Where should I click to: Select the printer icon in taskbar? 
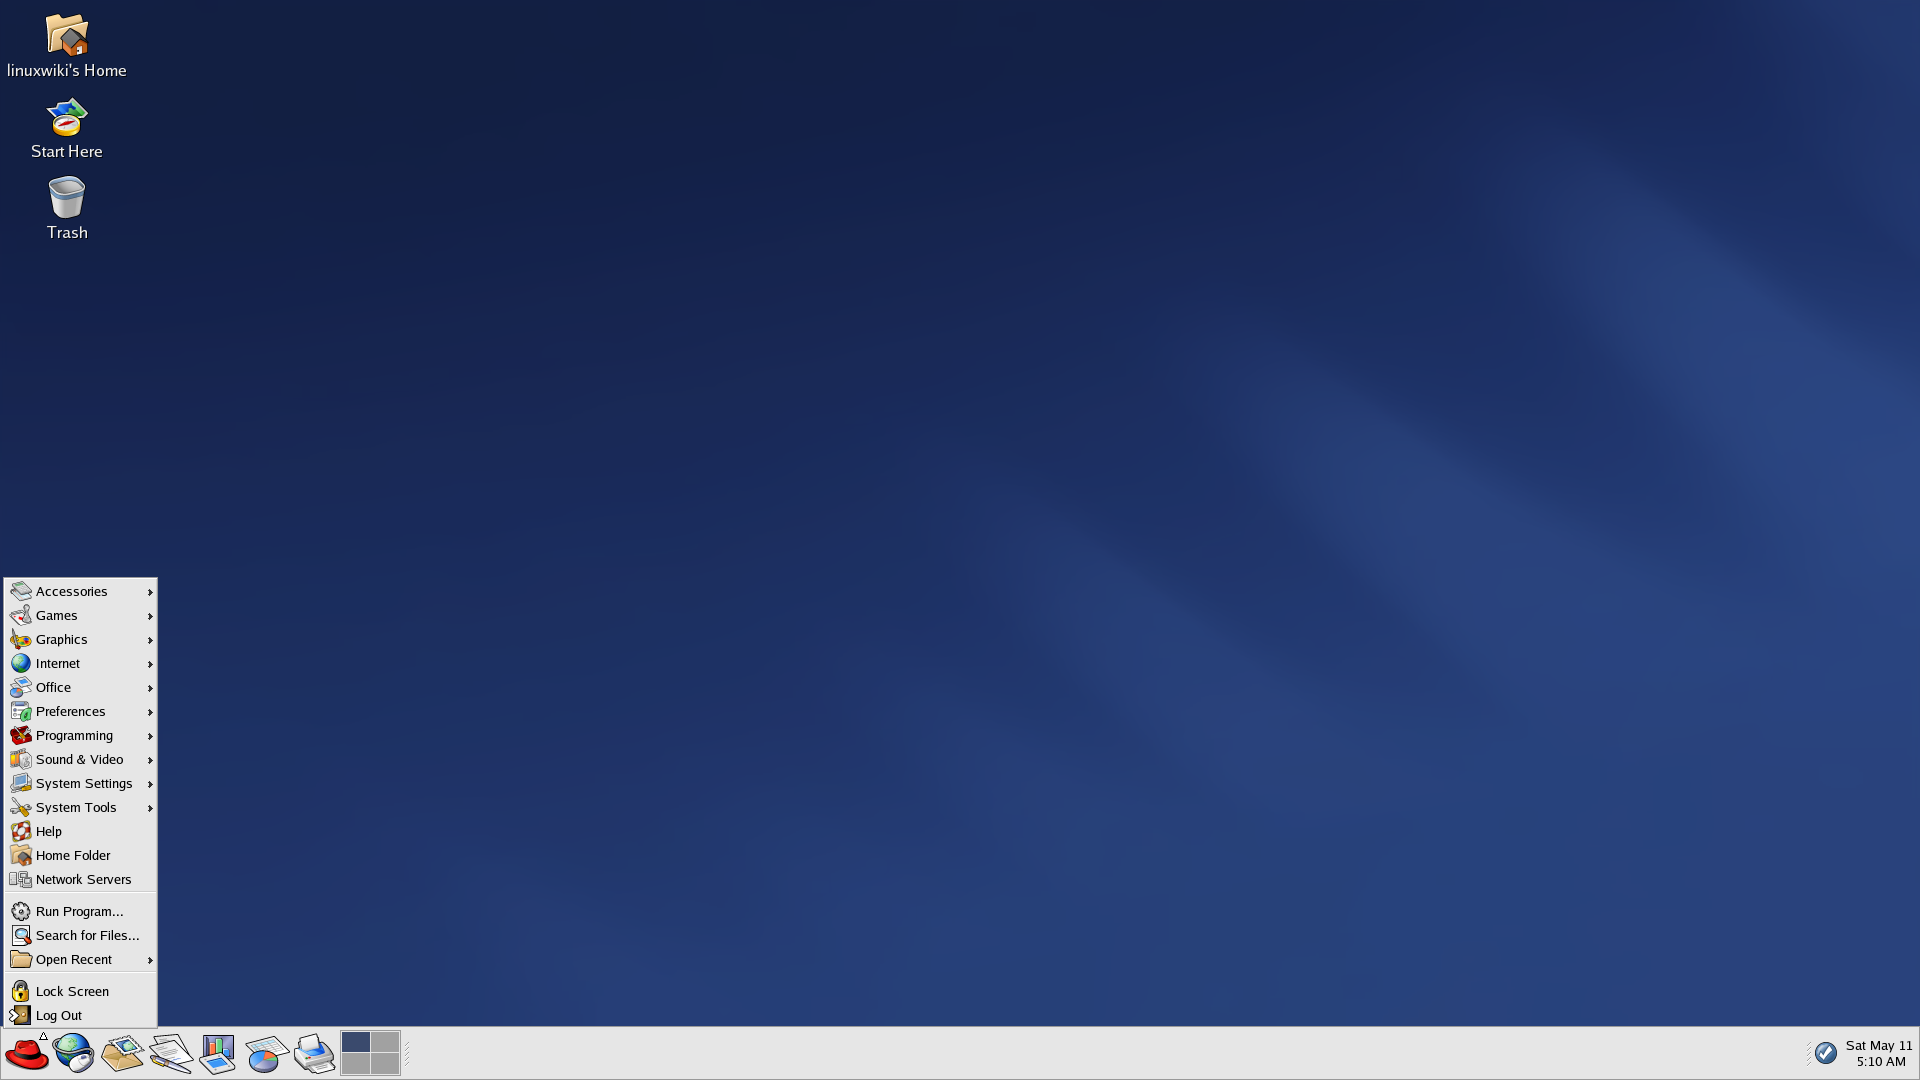coord(314,1052)
